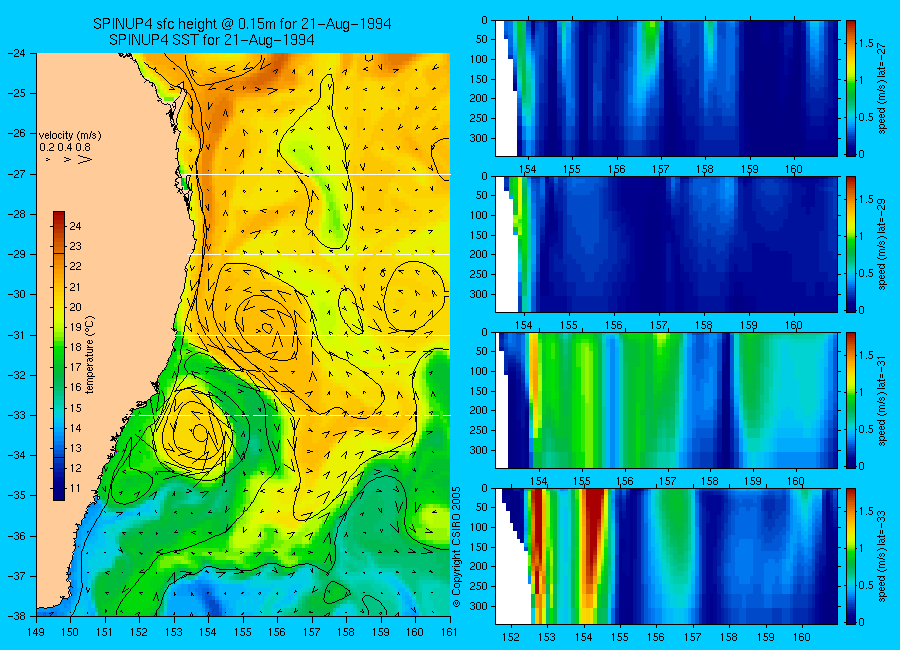Image resolution: width=900 pixels, height=650 pixels.
Task: Click the speed color bar for lat=-33
Action: tap(851, 556)
